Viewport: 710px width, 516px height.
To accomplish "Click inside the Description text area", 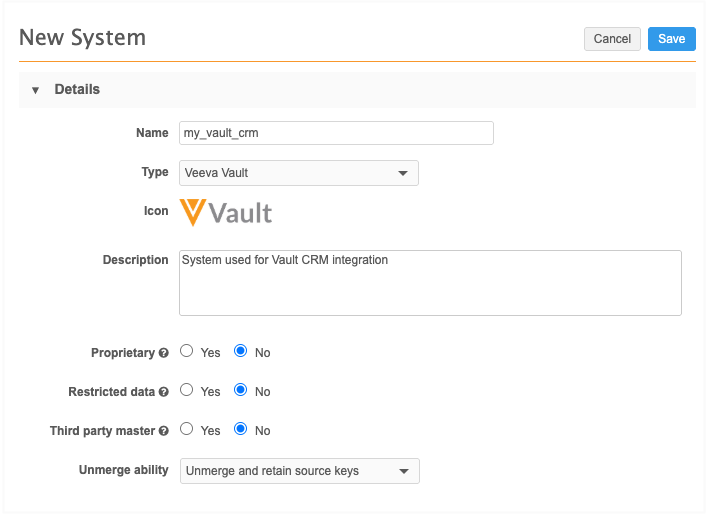I will point(430,283).
